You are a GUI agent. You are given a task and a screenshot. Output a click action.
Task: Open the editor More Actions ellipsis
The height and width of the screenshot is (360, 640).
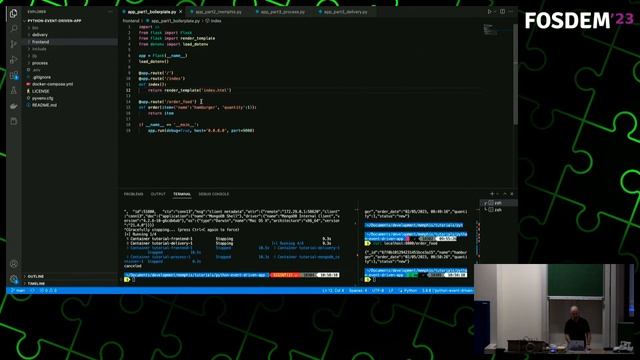click(x=511, y=12)
